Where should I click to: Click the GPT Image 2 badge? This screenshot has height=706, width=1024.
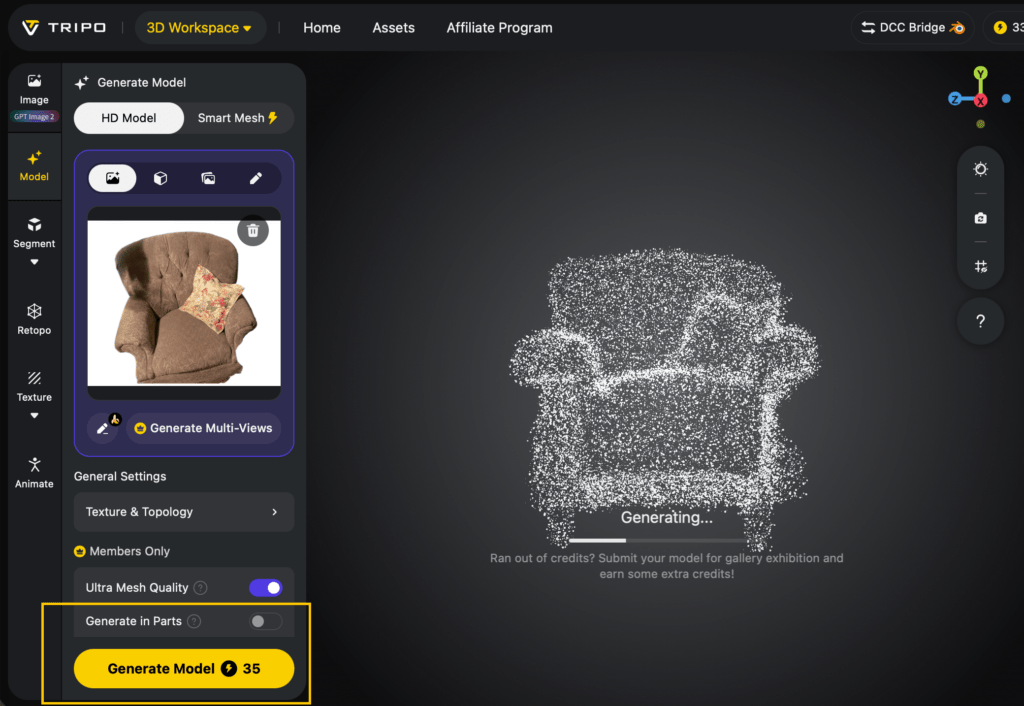(34, 117)
